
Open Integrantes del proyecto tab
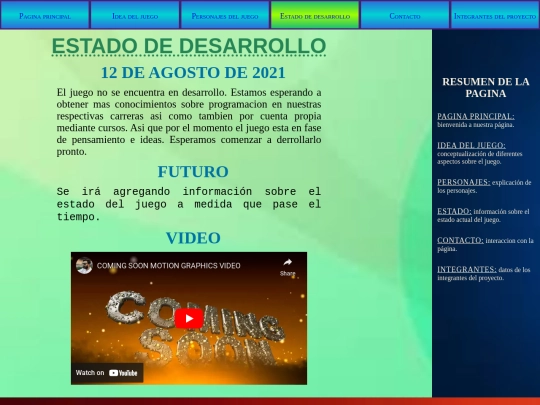point(495,15)
